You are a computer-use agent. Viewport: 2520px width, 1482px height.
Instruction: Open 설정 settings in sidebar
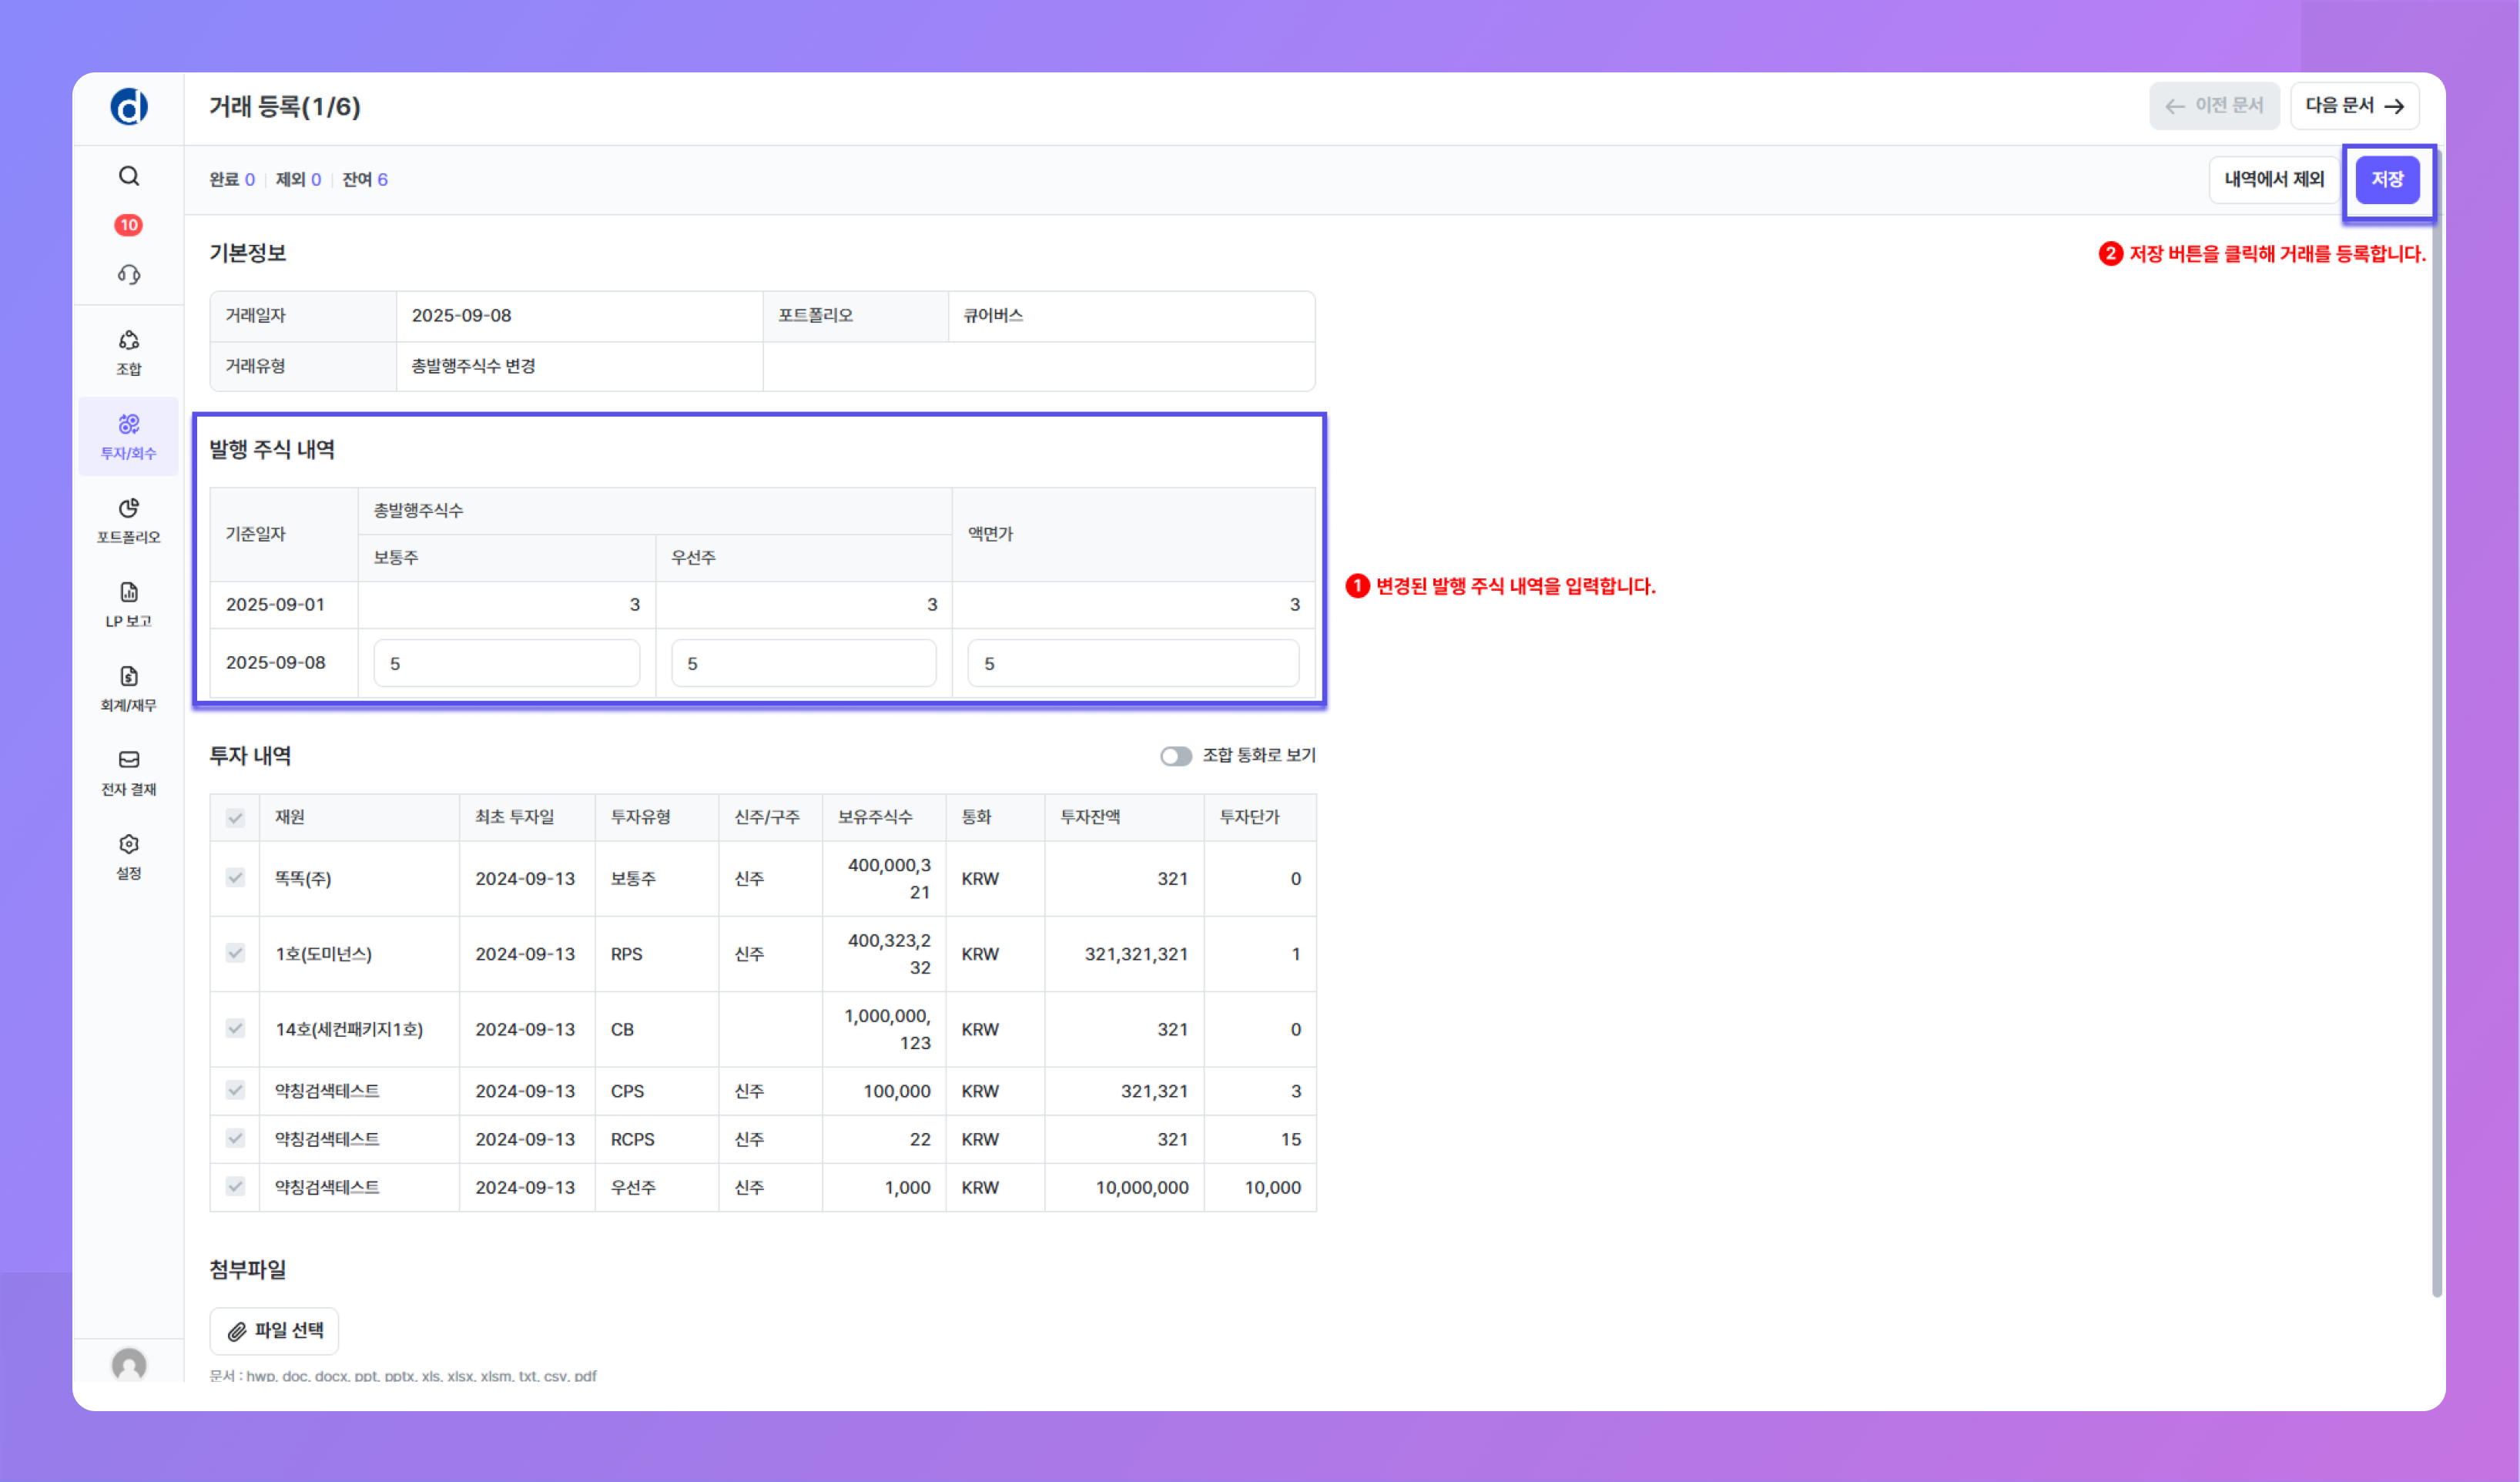[129, 857]
